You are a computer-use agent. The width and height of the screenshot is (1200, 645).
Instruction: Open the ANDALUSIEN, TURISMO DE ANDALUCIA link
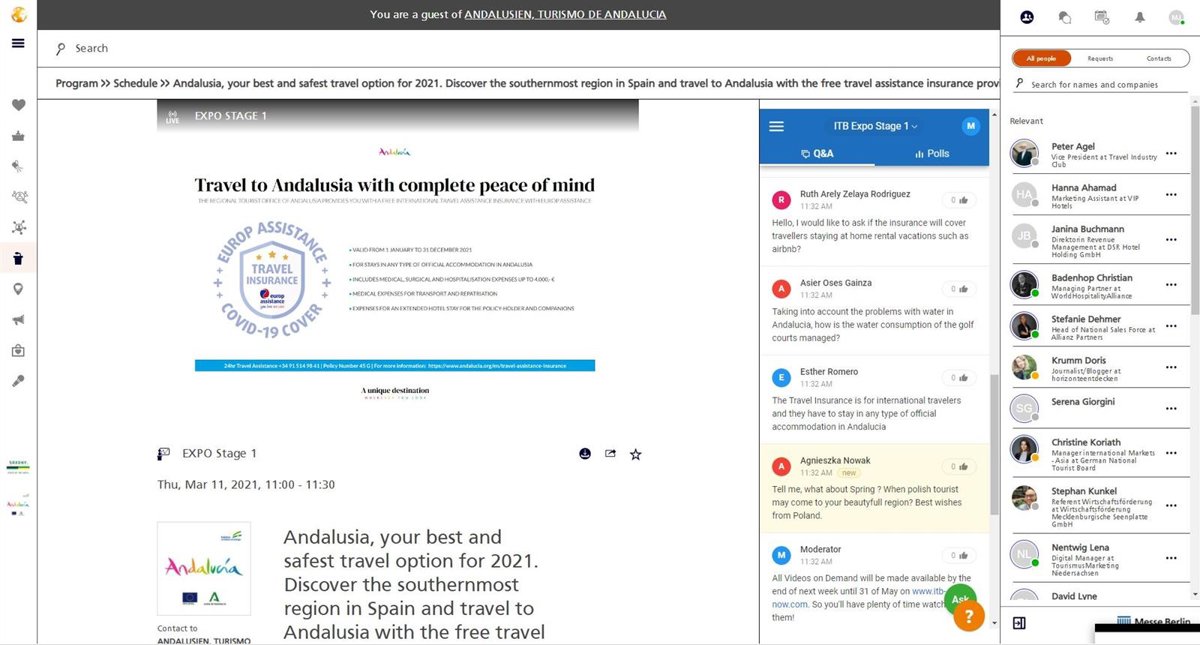(565, 14)
